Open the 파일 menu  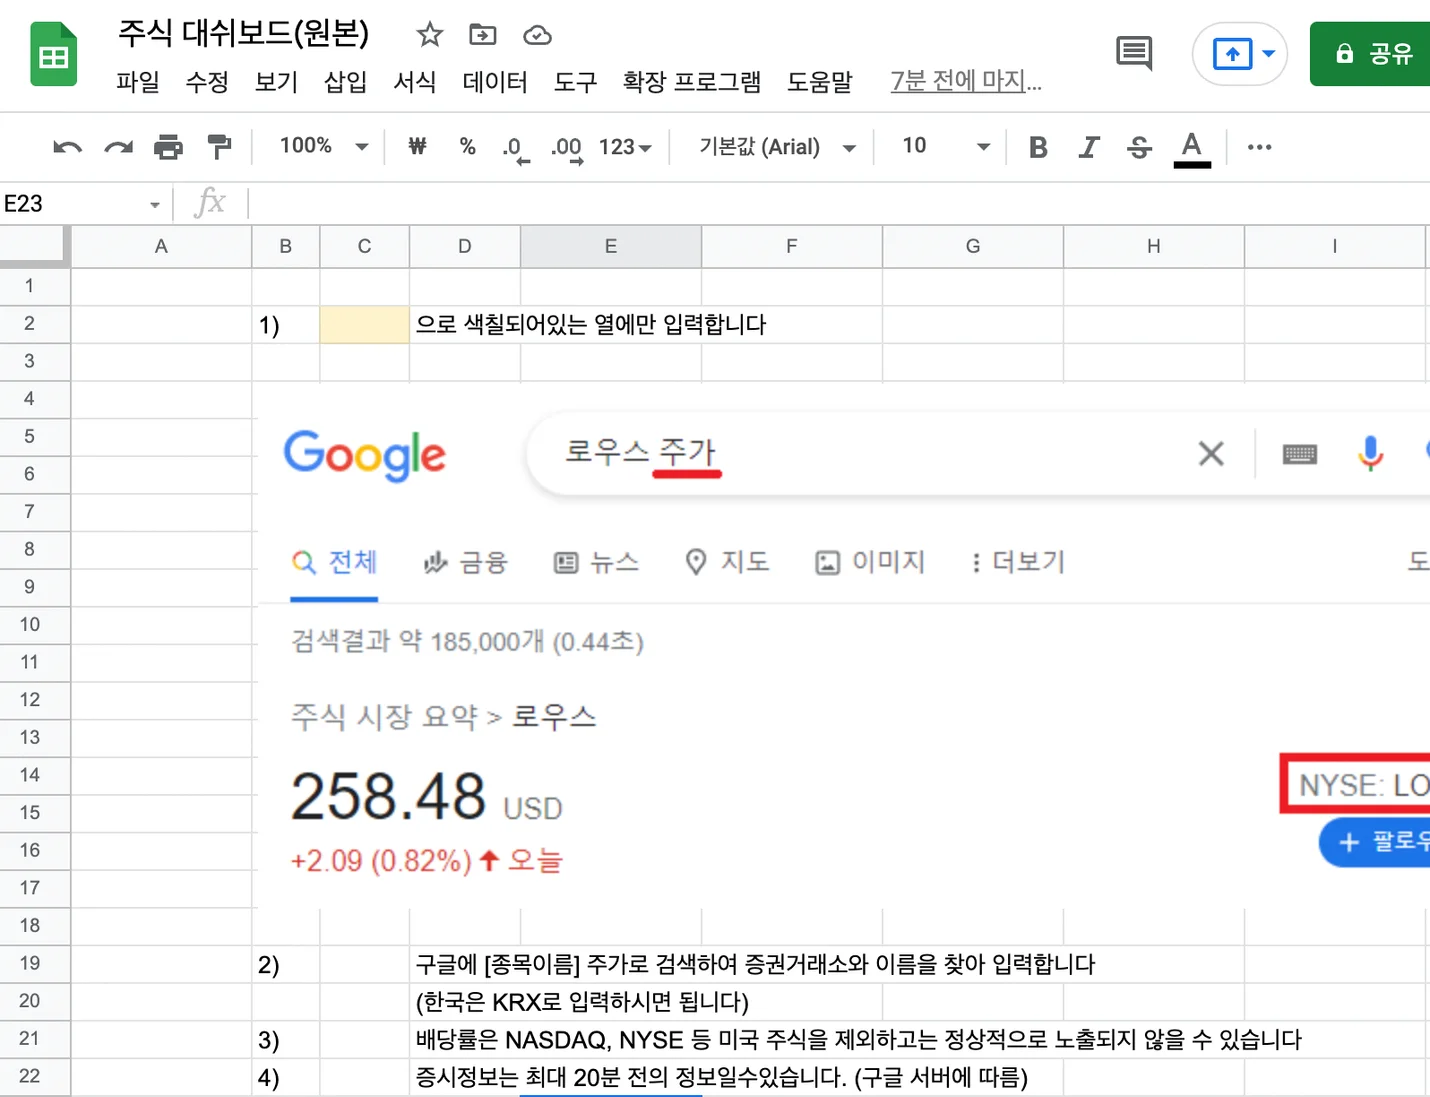coord(138,82)
